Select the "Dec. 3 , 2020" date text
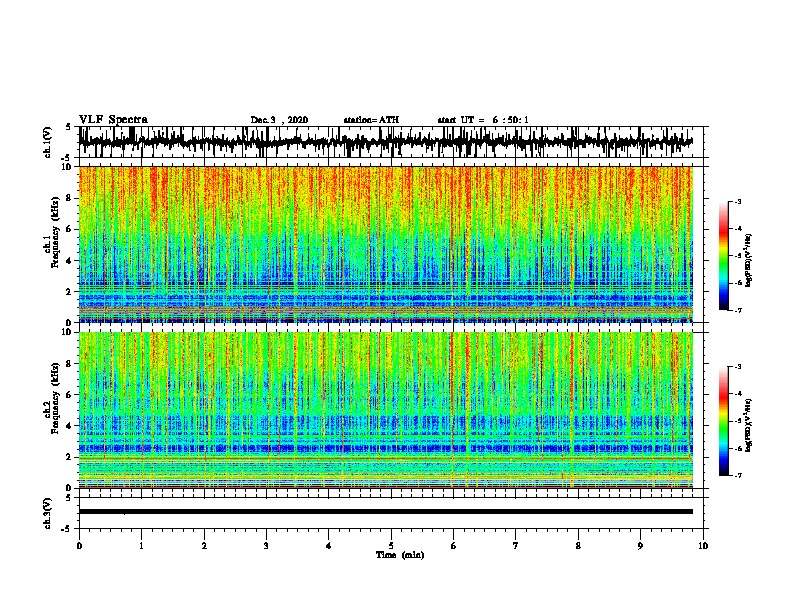Image resolution: width=792 pixels, height=612 pixels. click(279, 120)
